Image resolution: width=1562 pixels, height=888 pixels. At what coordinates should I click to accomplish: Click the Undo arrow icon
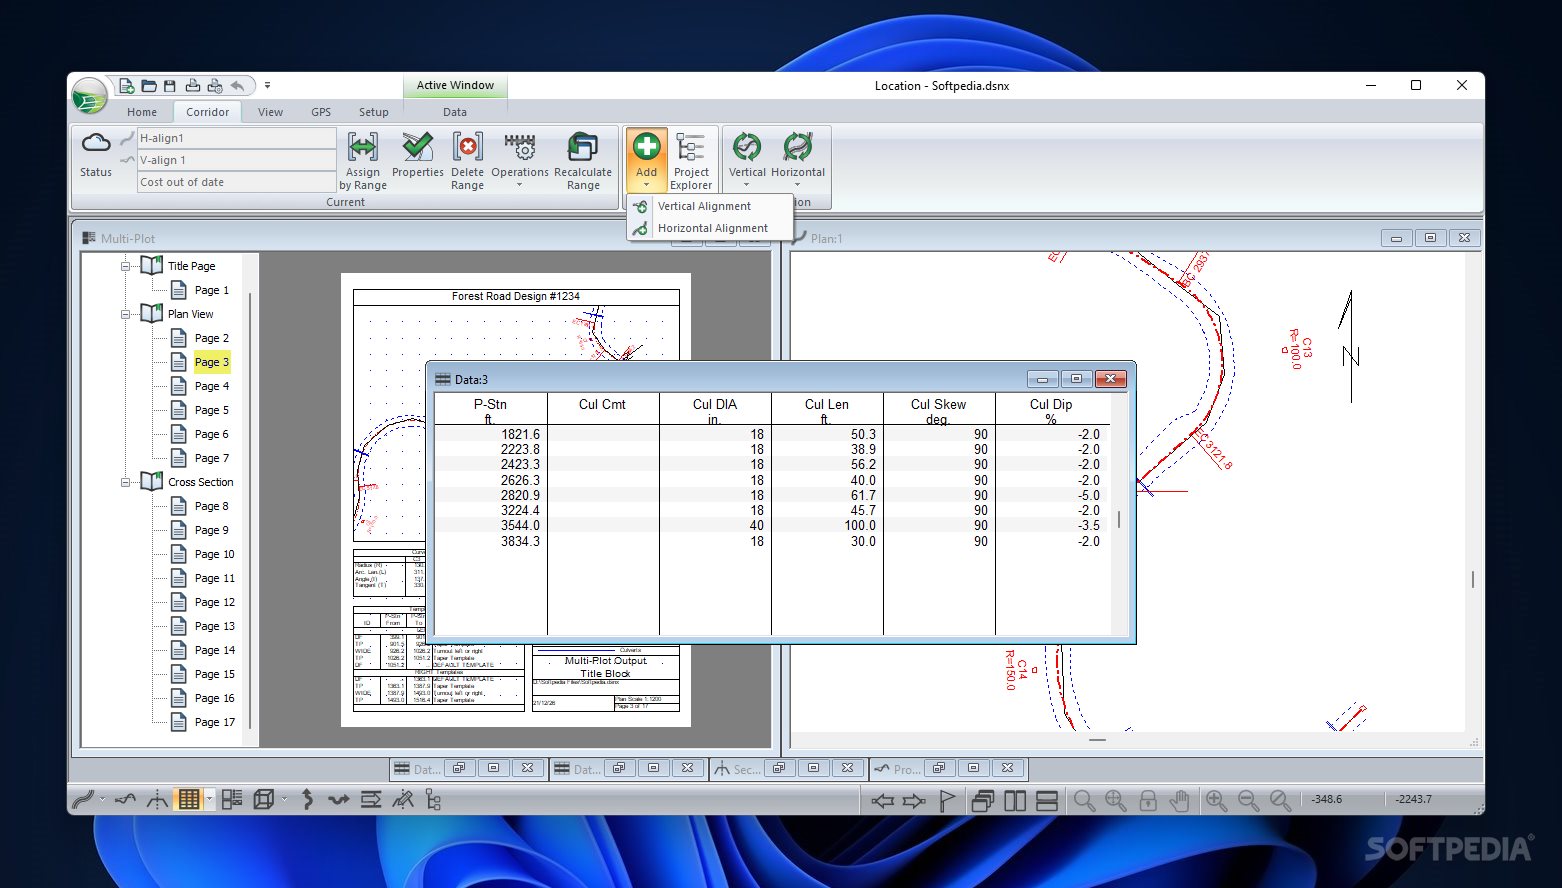coord(237,86)
